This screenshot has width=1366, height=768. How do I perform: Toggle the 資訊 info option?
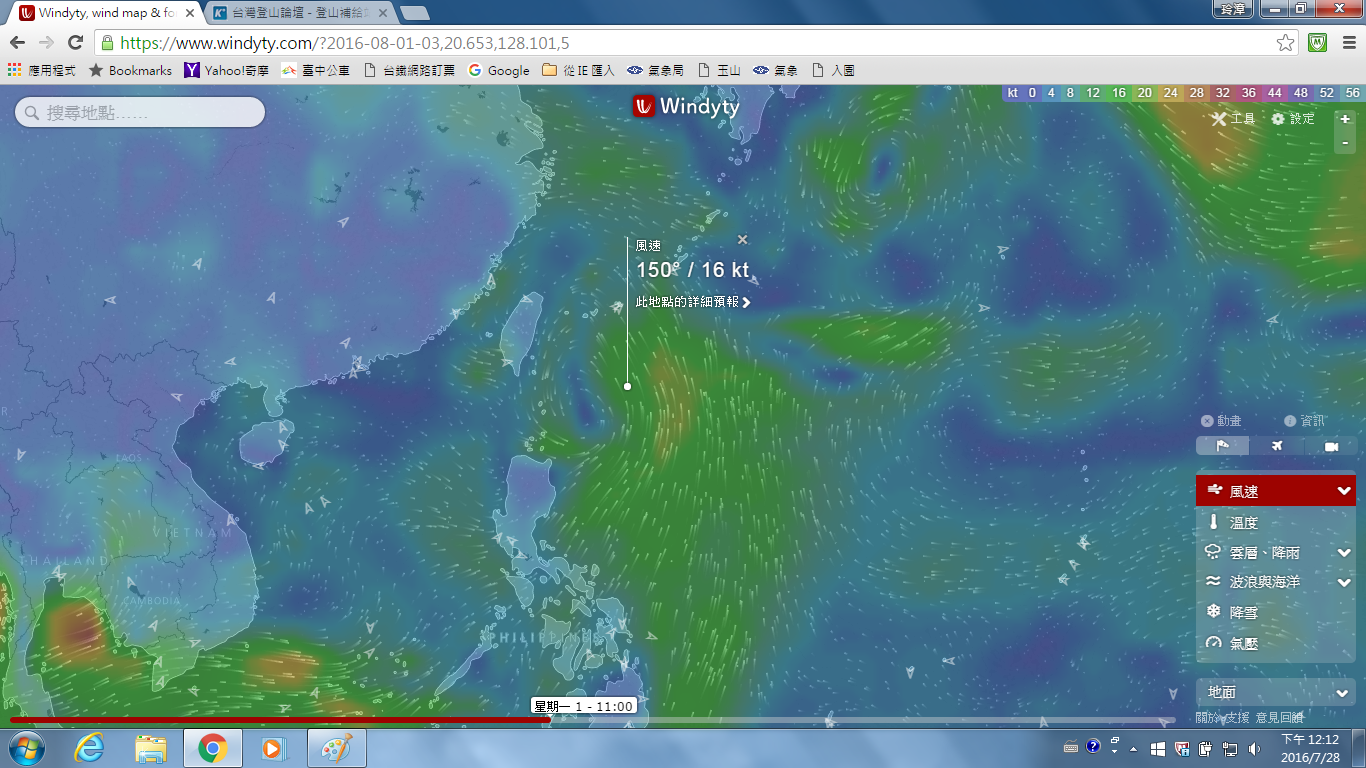(1304, 421)
